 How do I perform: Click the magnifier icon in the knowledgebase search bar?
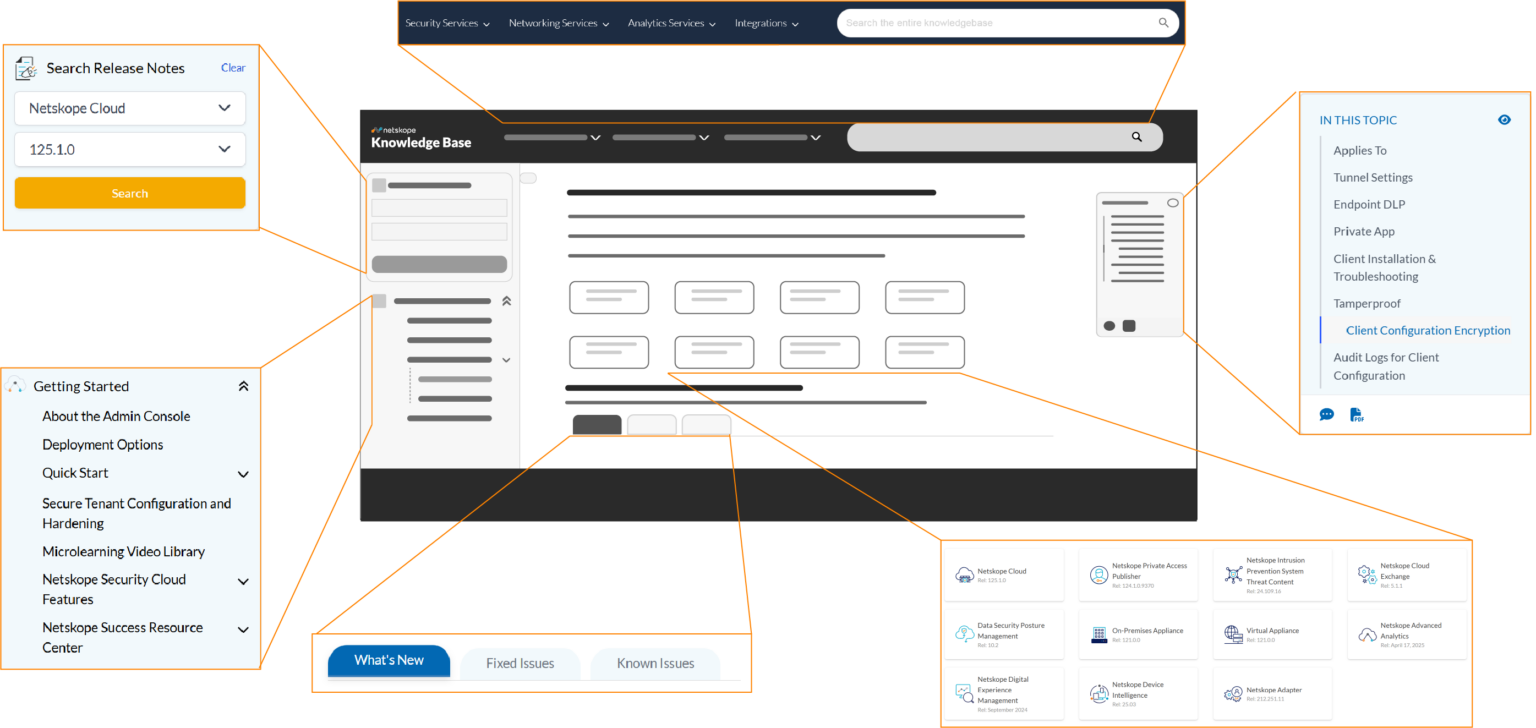pyautogui.click(x=1162, y=22)
